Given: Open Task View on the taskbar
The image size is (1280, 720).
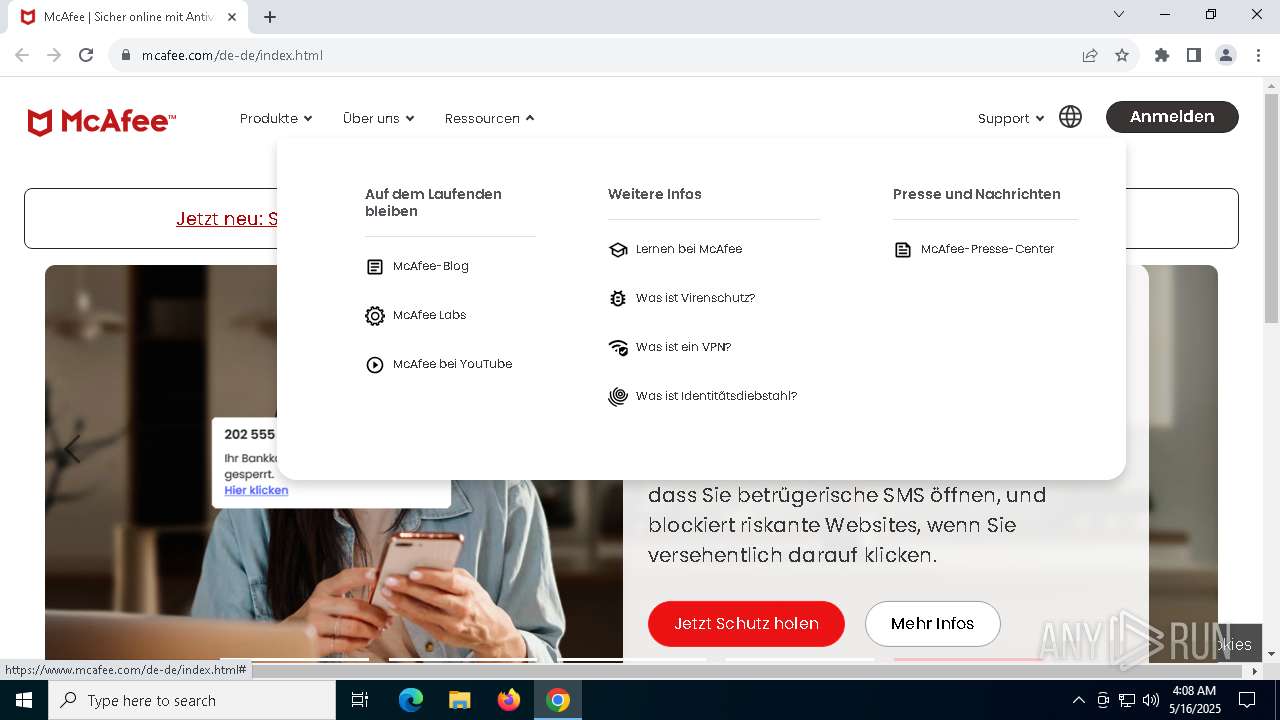Looking at the screenshot, I should pyautogui.click(x=360, y=700).
